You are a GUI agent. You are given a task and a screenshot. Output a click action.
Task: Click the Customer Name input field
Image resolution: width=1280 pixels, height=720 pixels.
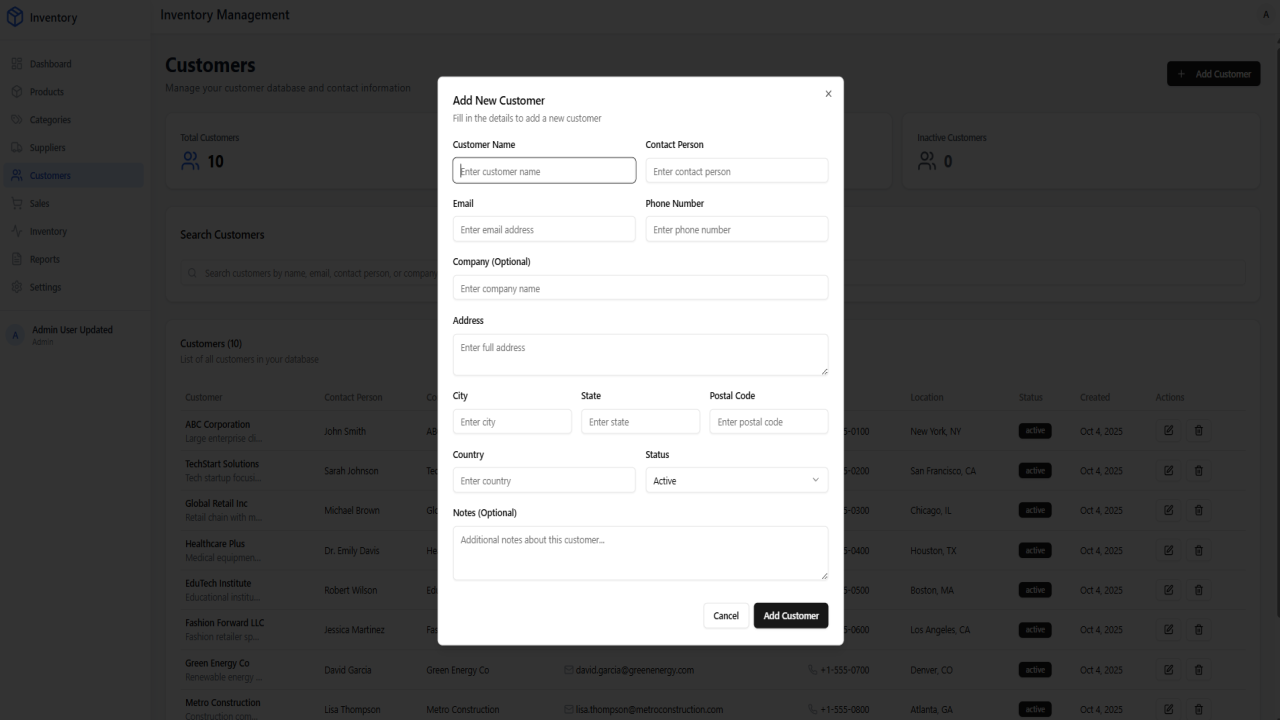tap(544, 171)
